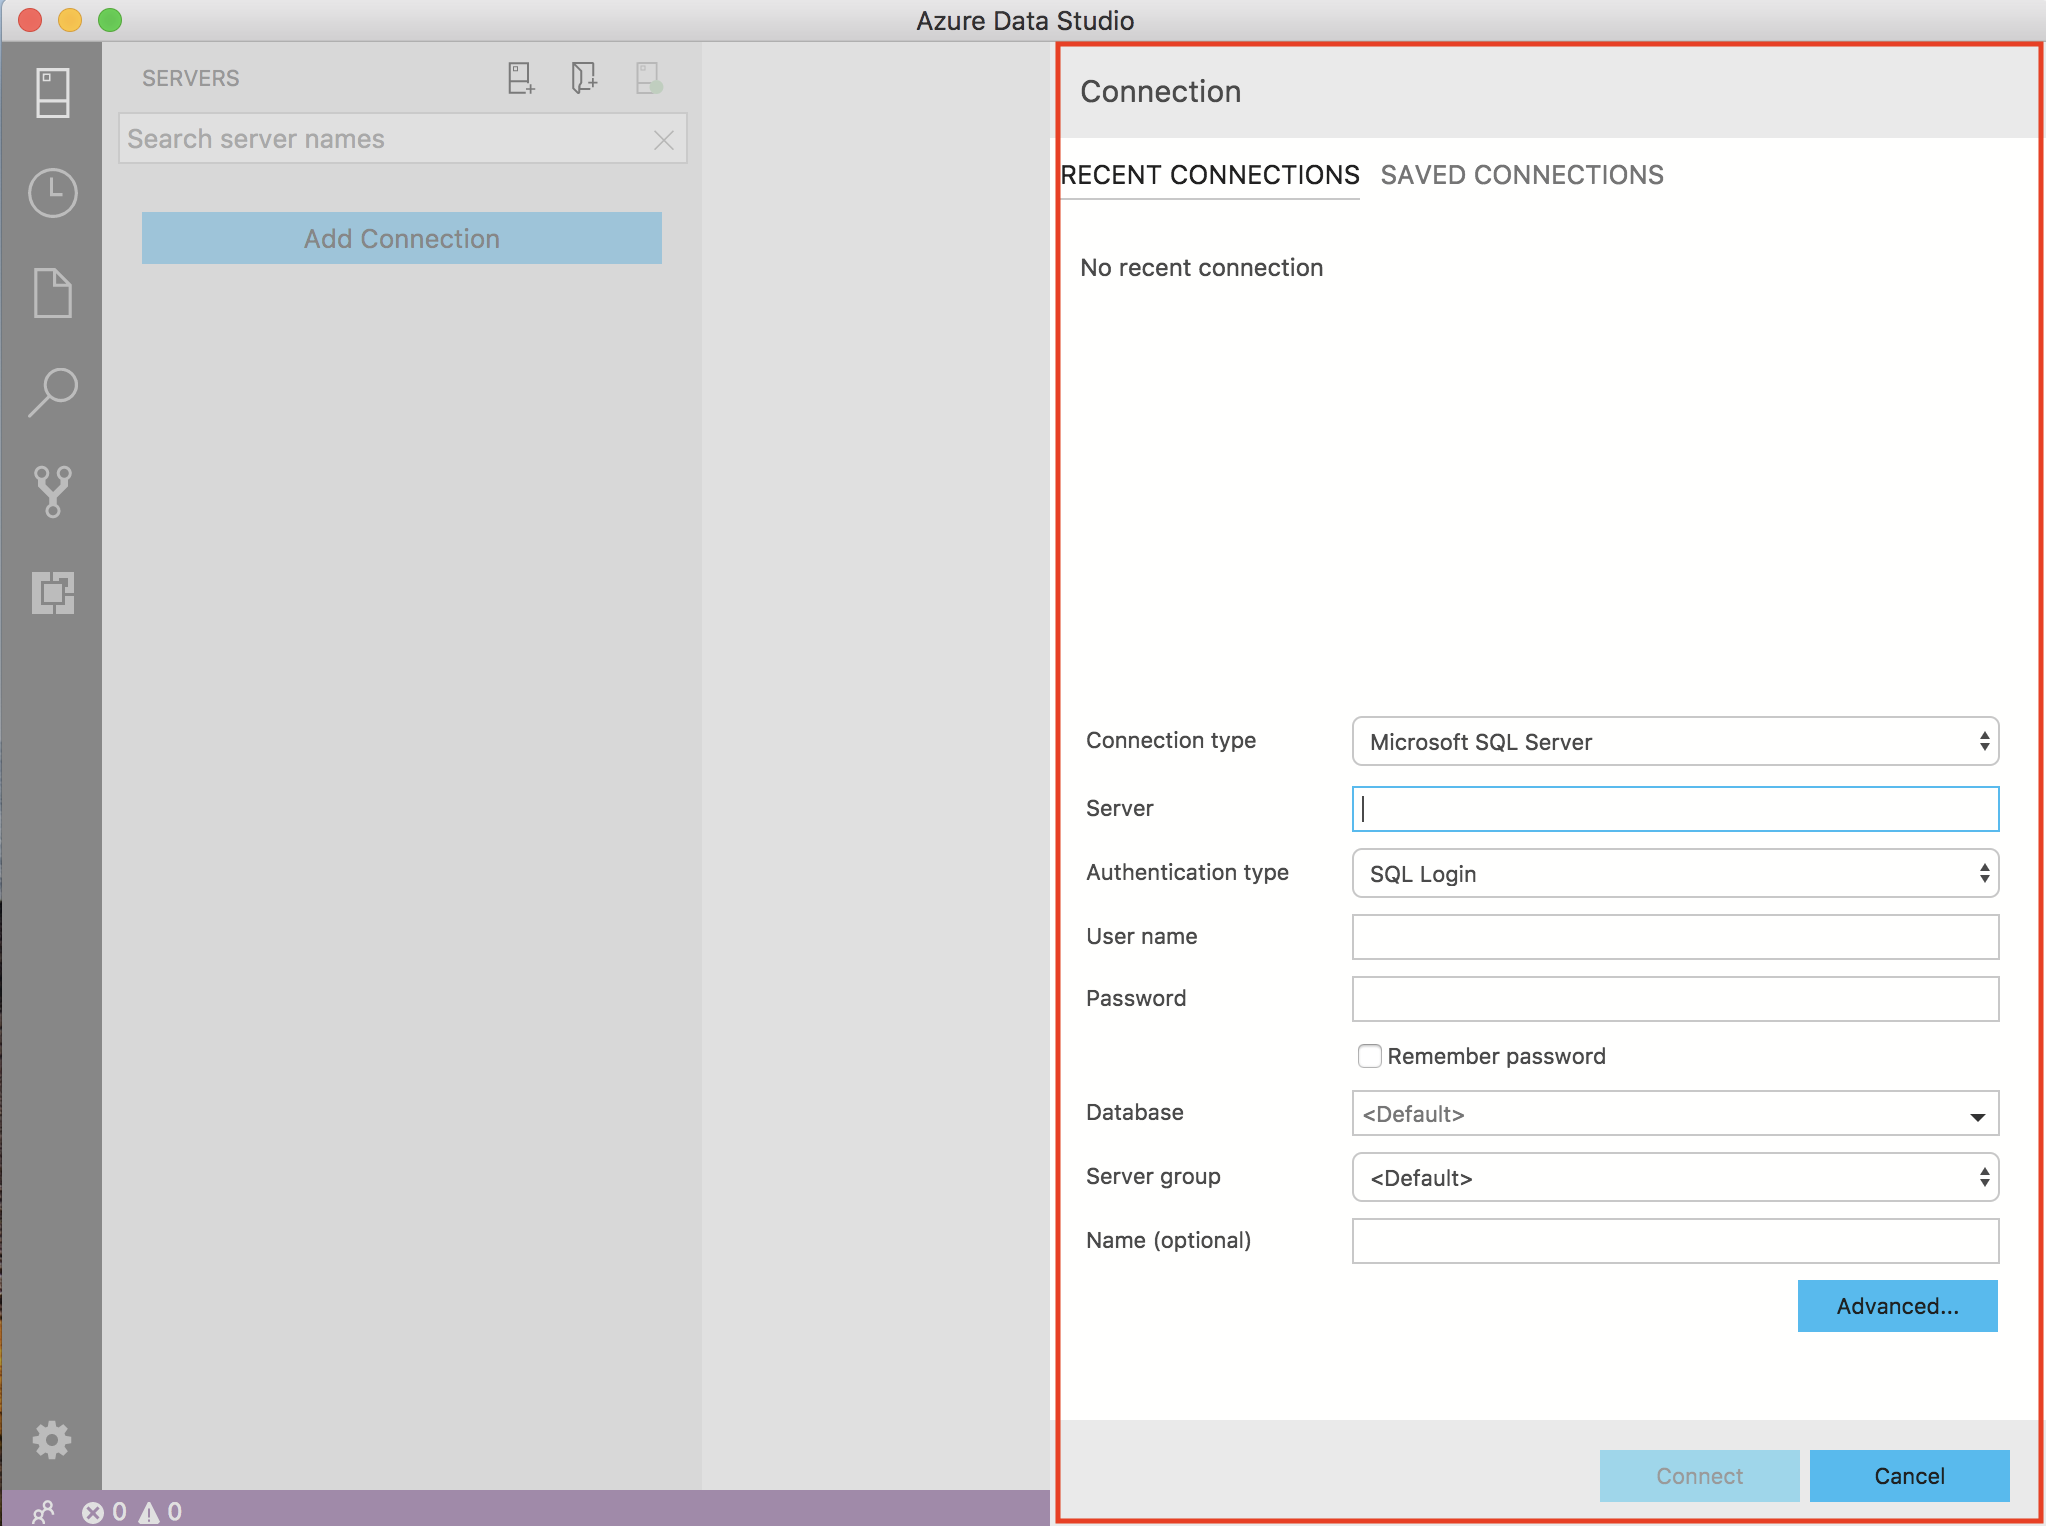The width and height of the screenshot is (2046, 1526).
Task: Click the New Connection icon in Servers header
Action: pyautogui.click(x=521, y=78)
